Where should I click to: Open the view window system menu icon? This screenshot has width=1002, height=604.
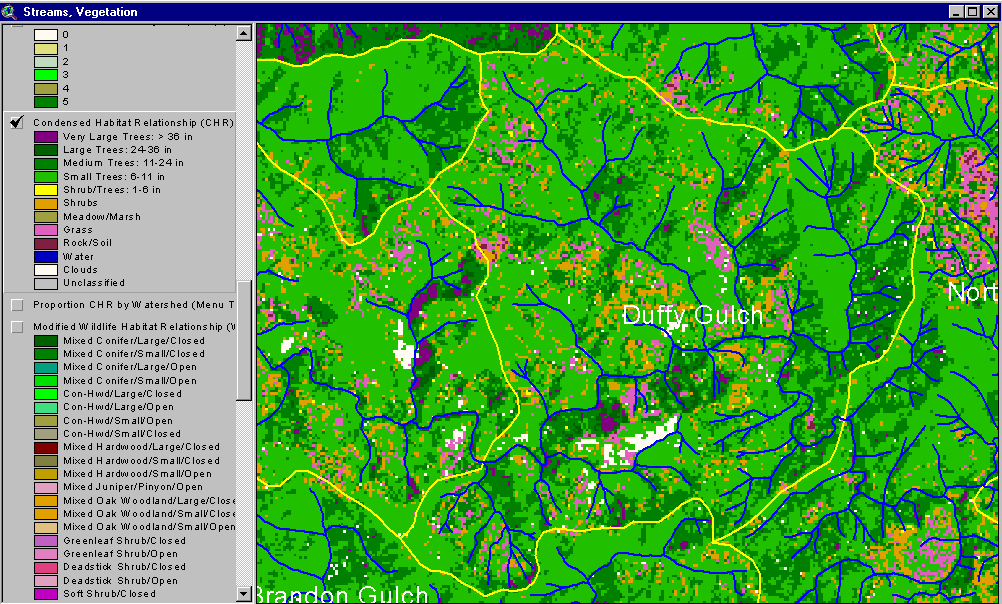click(10, 12)
